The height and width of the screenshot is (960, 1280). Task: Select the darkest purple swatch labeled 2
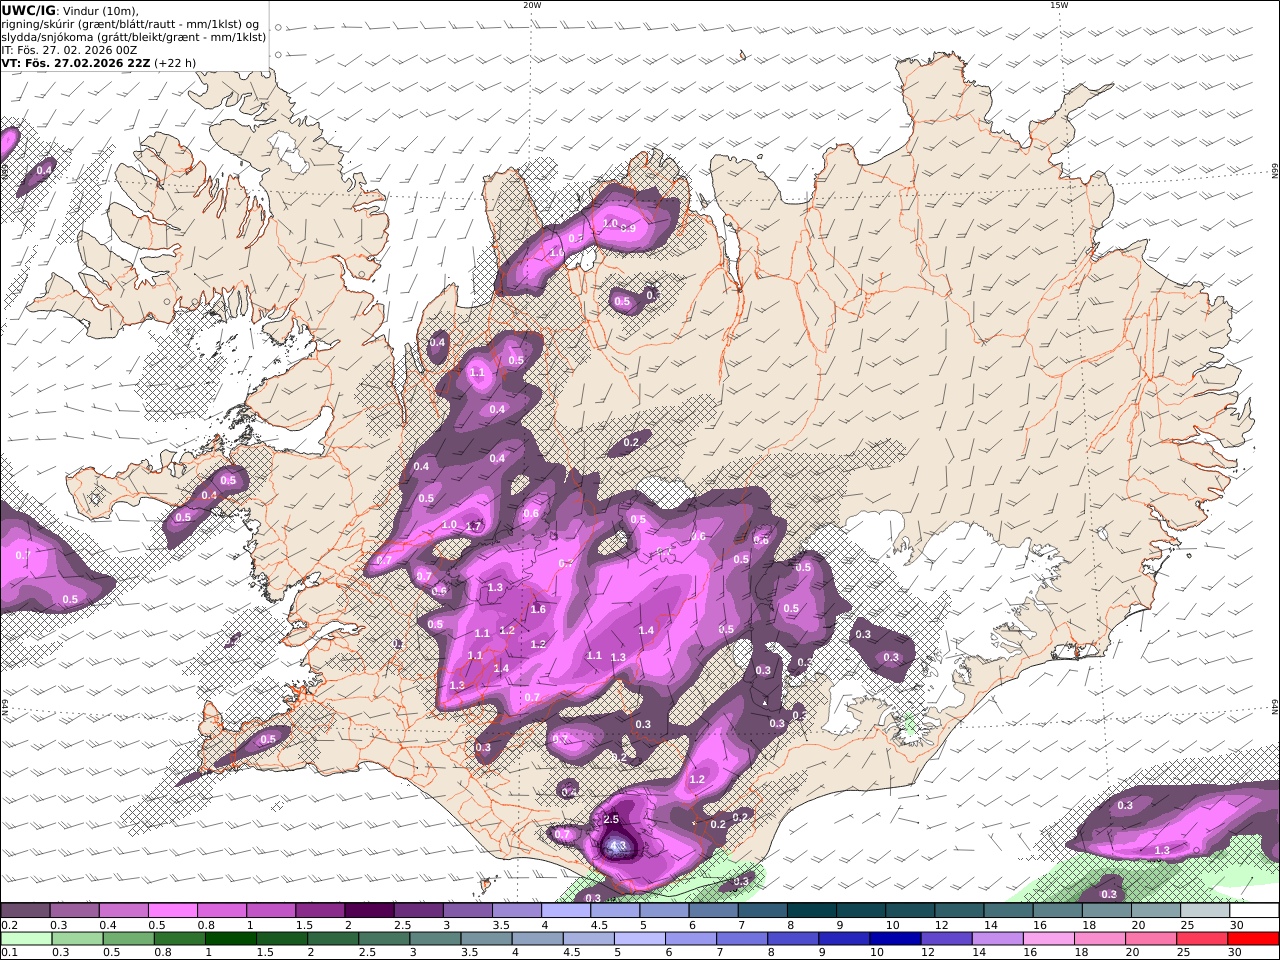369,911
